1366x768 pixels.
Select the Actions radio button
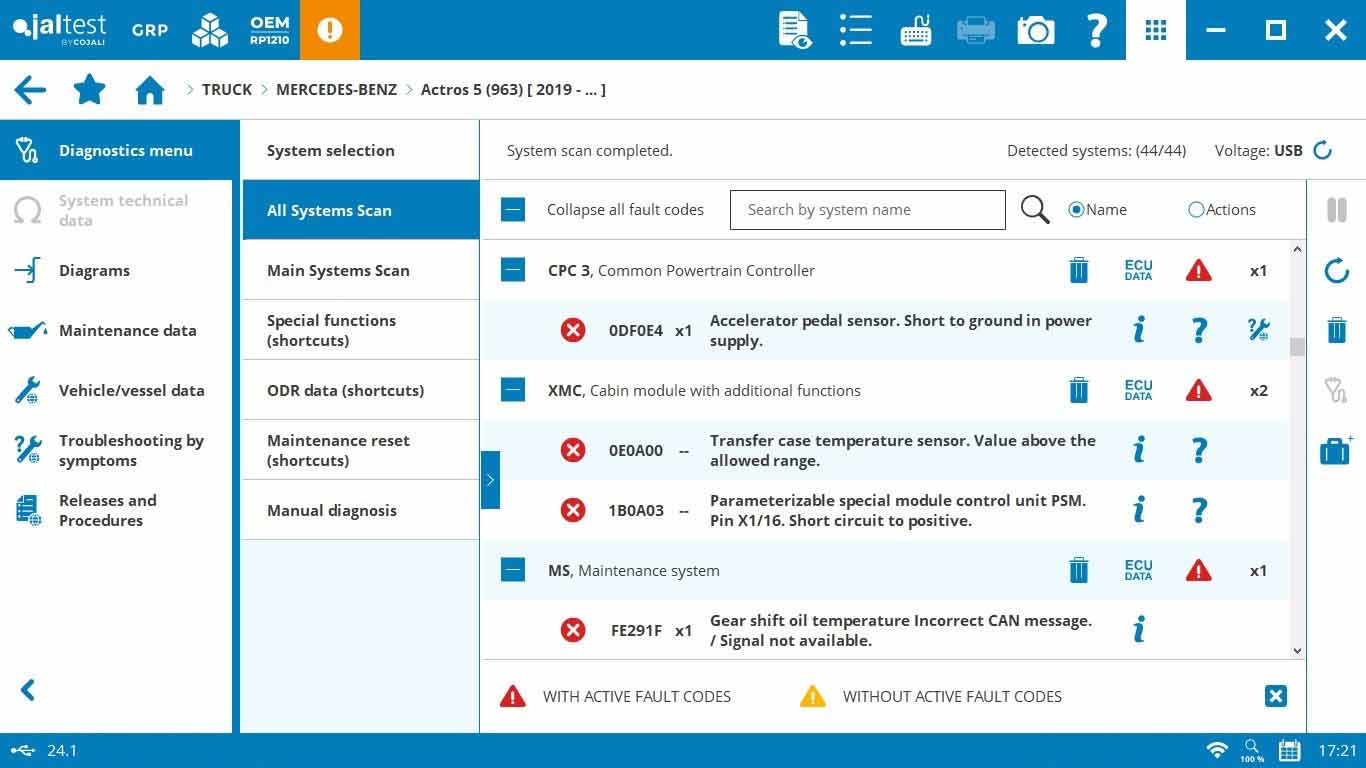(1196, 210)
